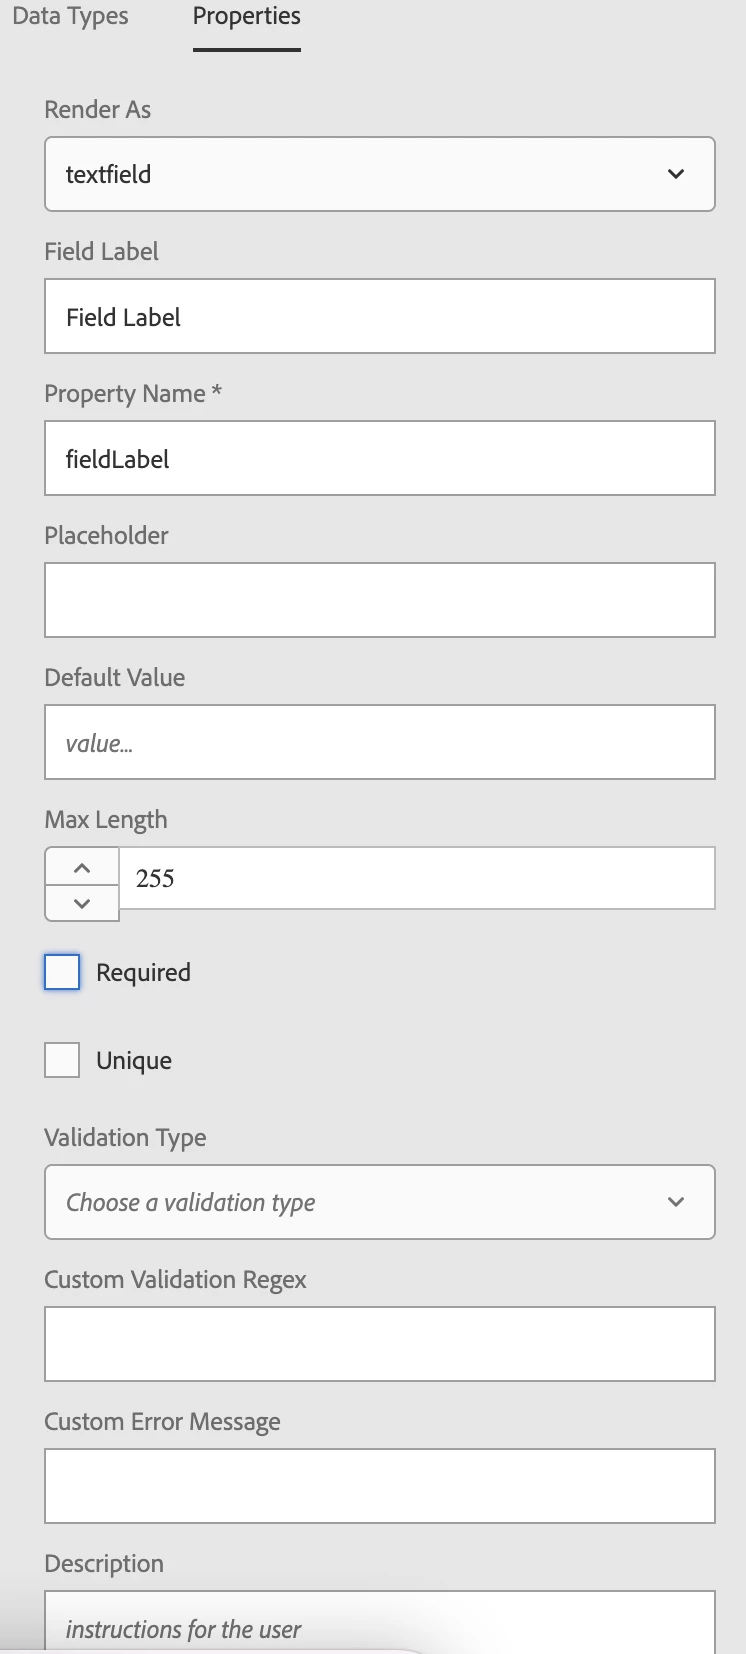
Task: Click the Field Label input
Action: [380, 317]
